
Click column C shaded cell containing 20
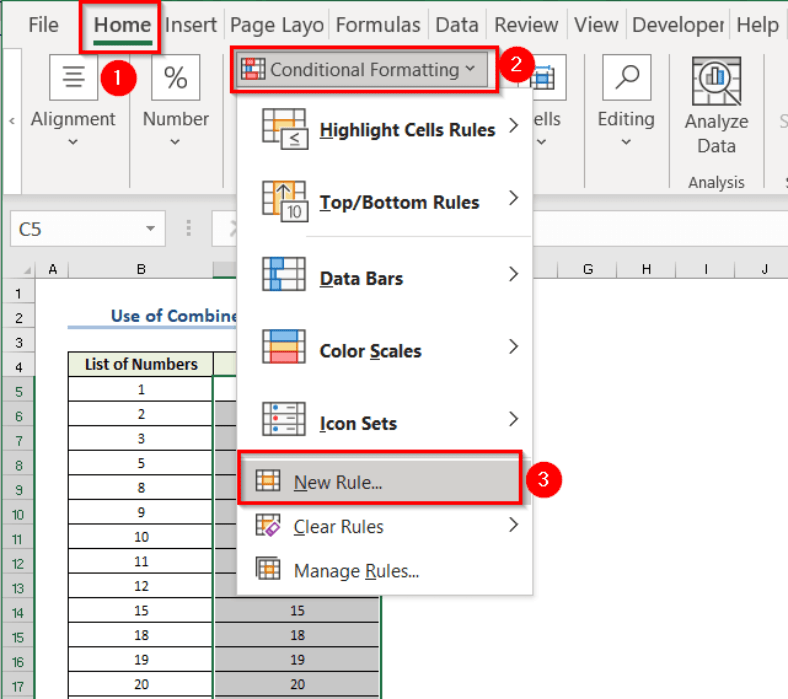tap(297, 684)
